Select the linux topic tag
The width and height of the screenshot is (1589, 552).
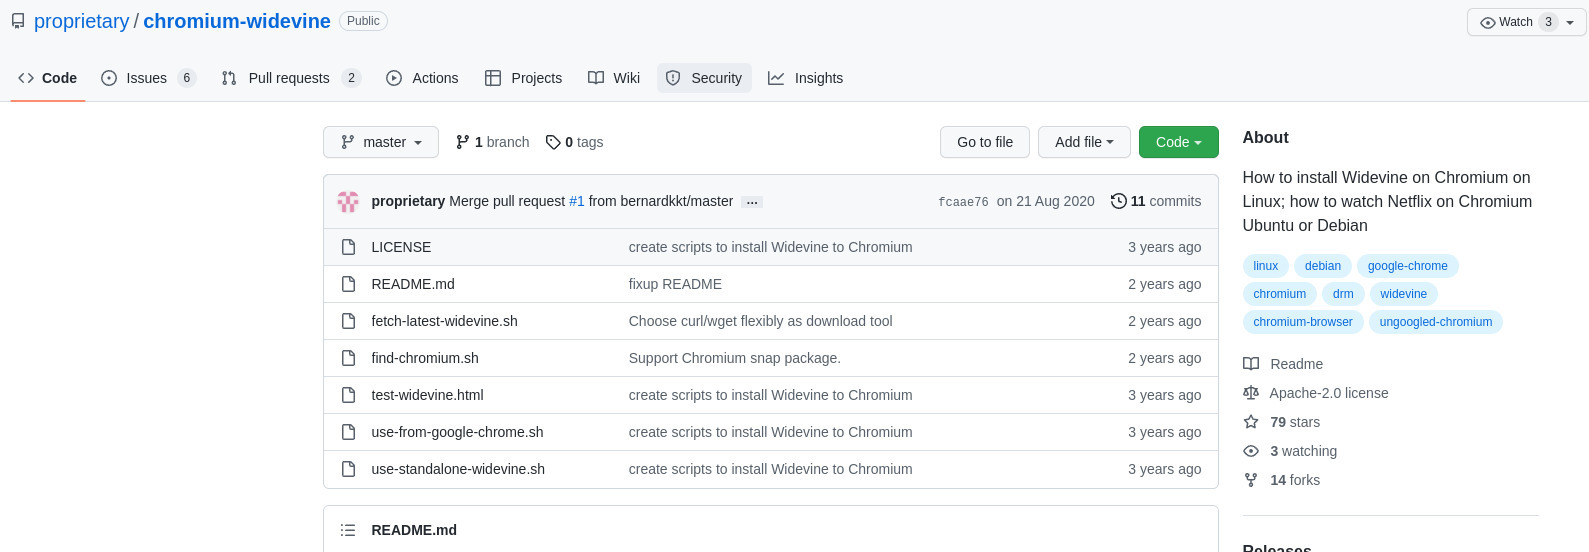pos(1266,266)
